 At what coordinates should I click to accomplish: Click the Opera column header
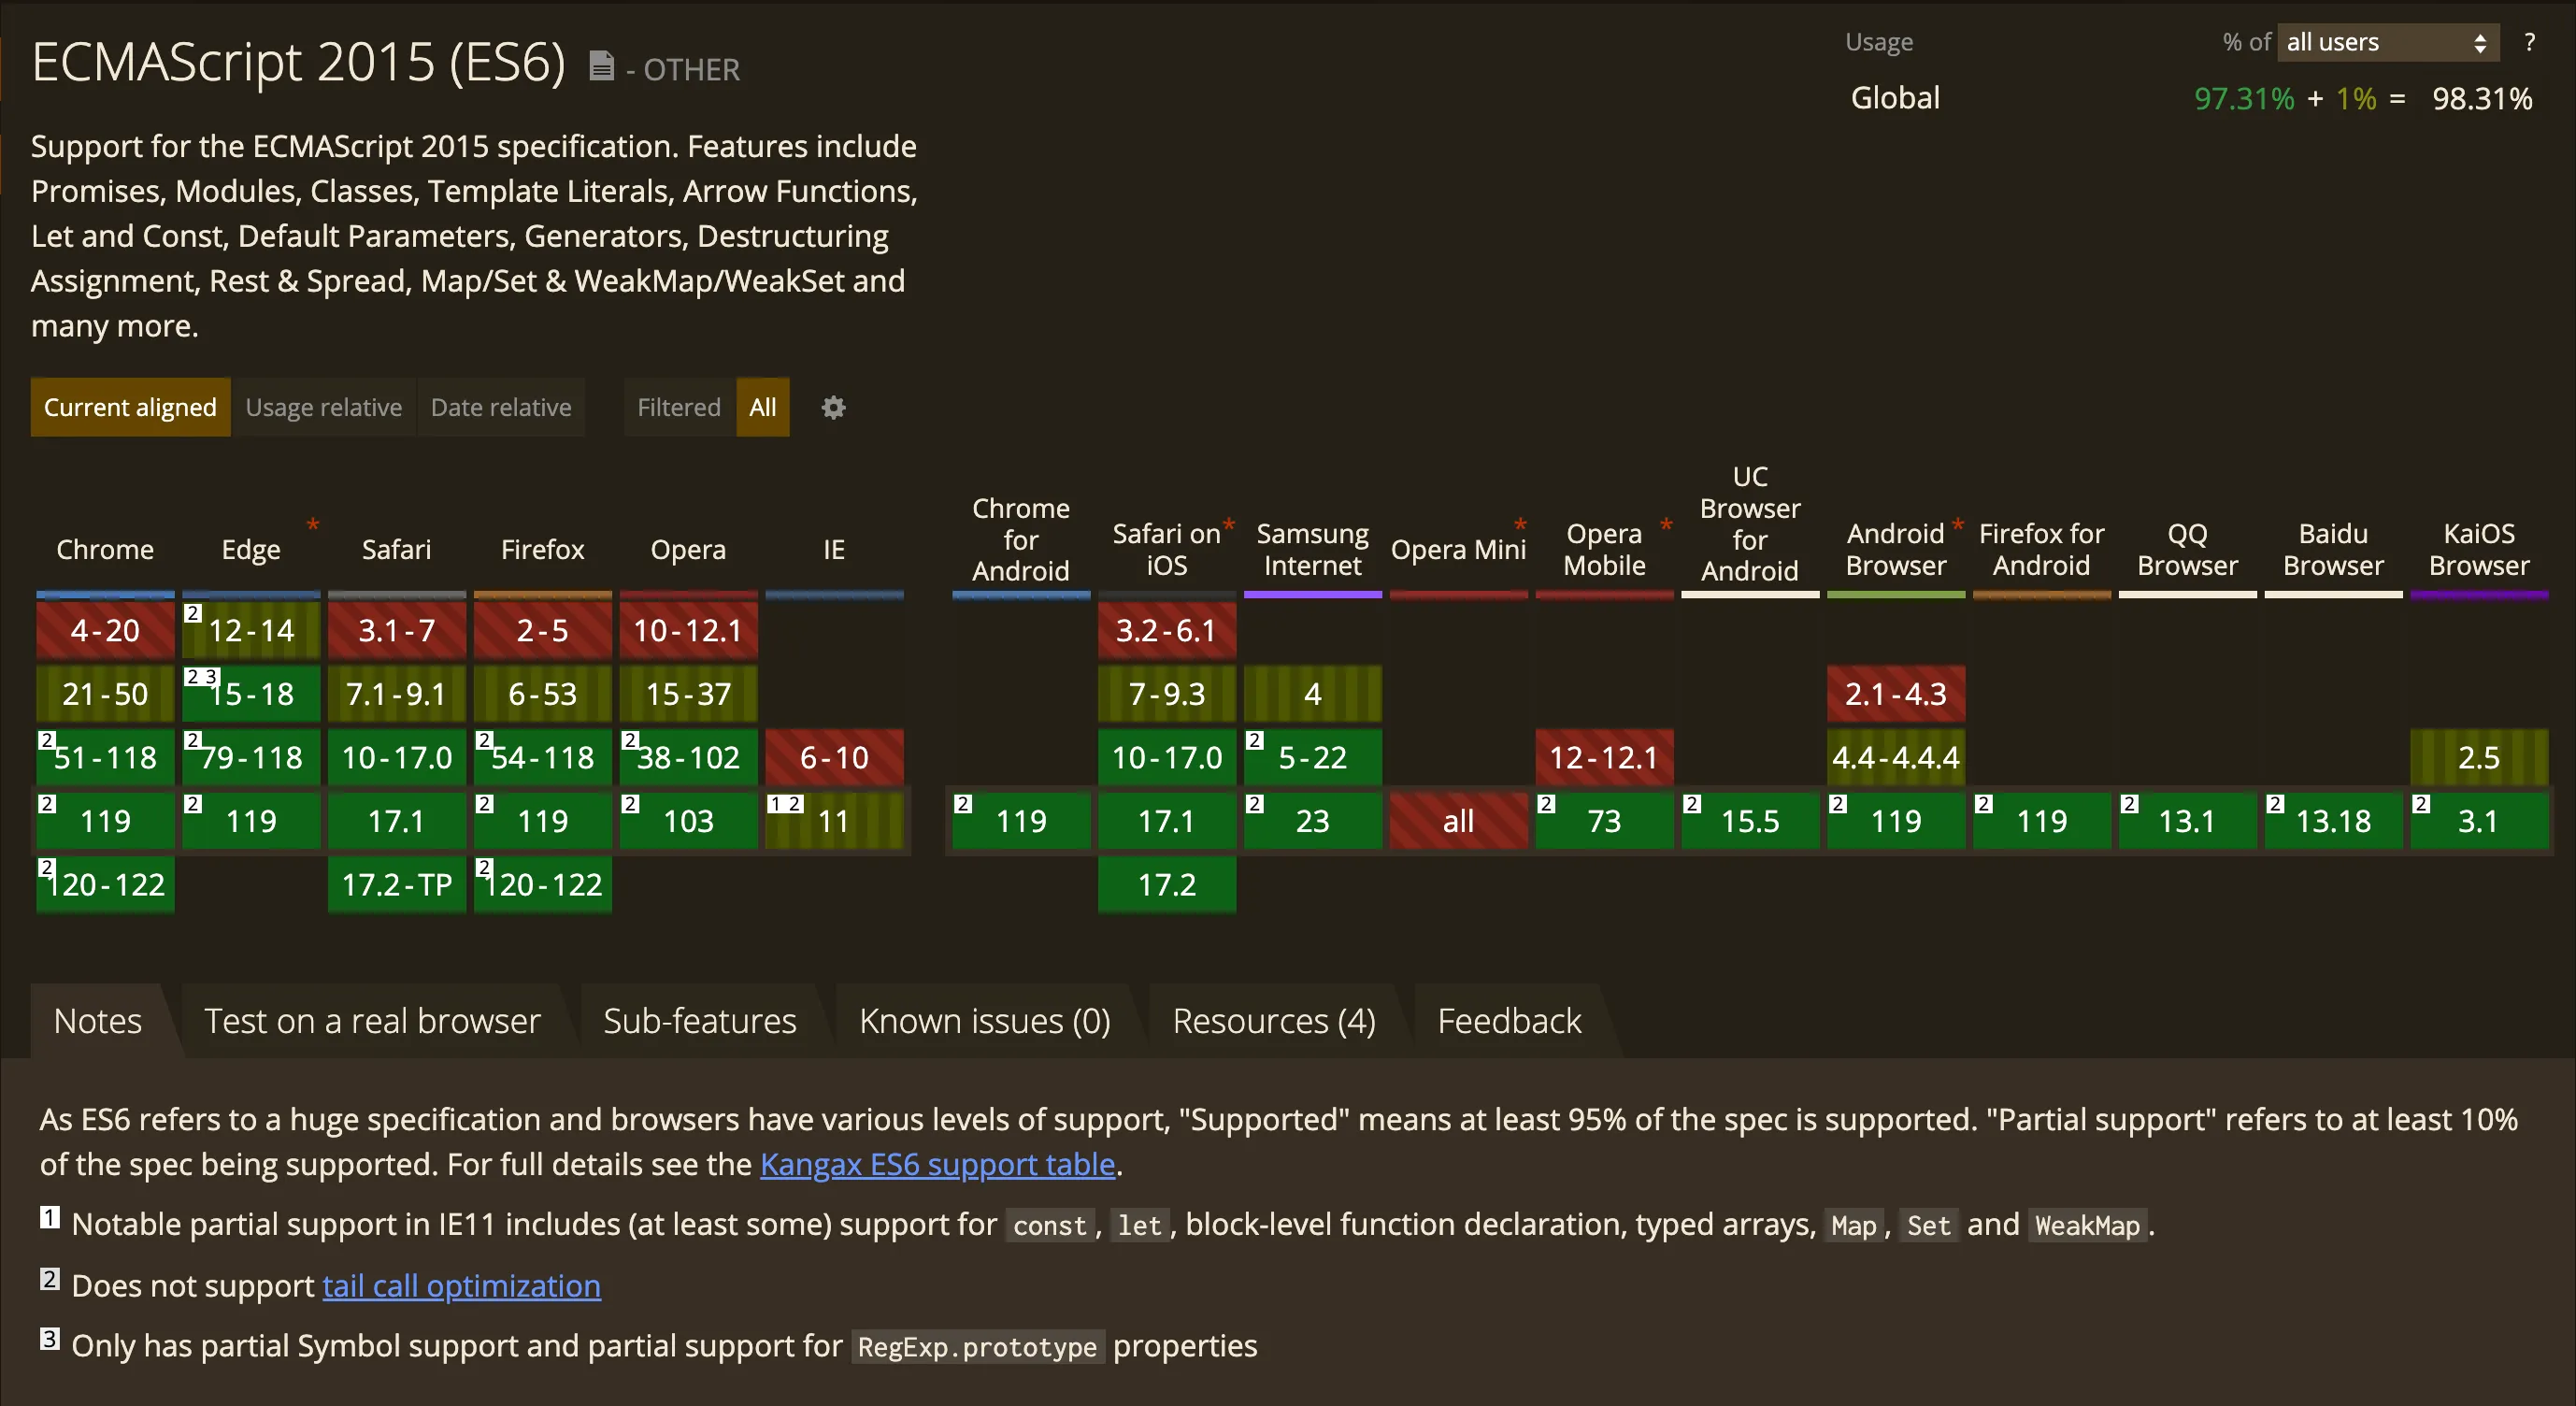(x=688, y=549)
